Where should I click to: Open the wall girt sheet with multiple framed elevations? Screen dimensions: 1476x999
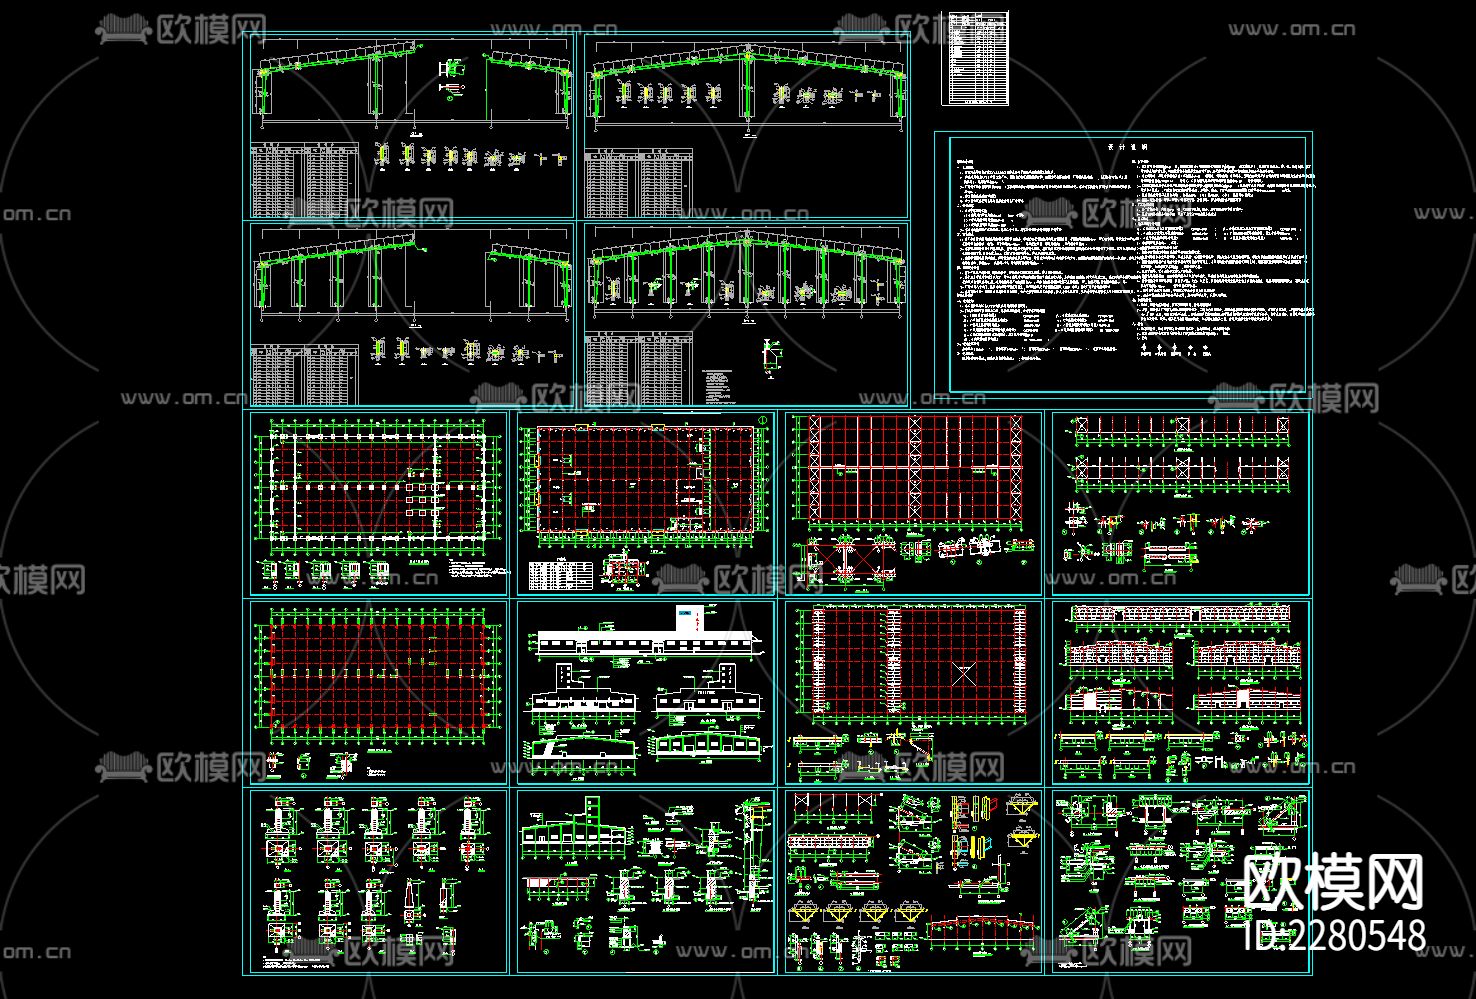[1180, 691]
